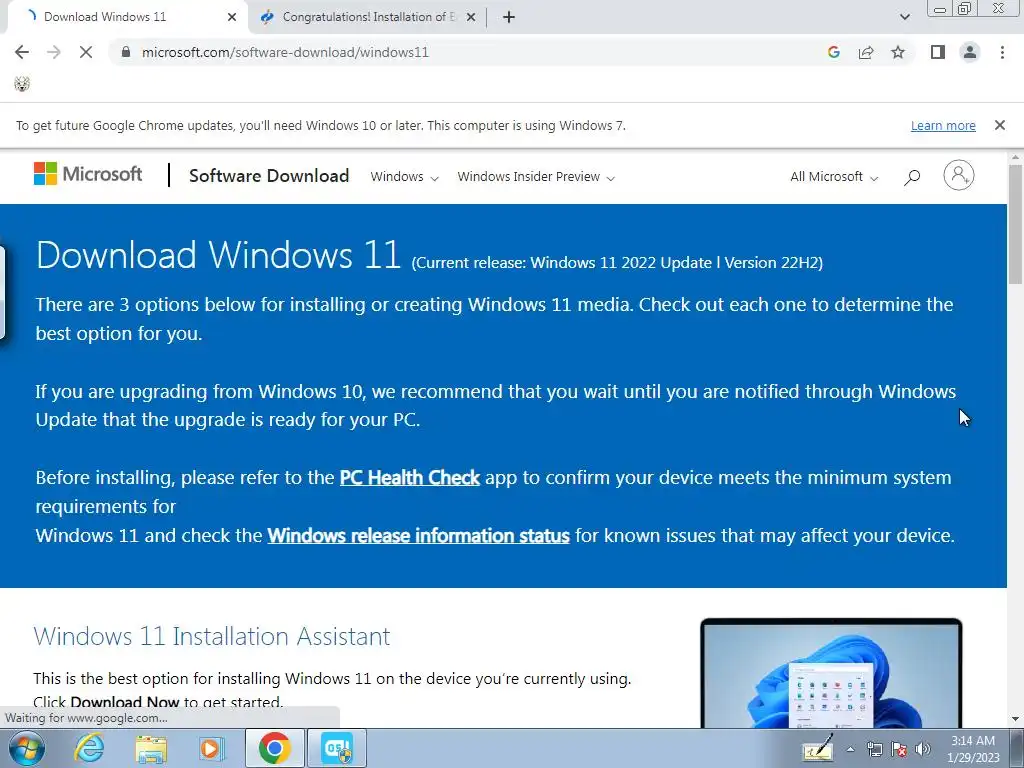Click the scrollbar down arrow
The width and height of the screenshot is (1024, 768).
[x=1015, y=719]
